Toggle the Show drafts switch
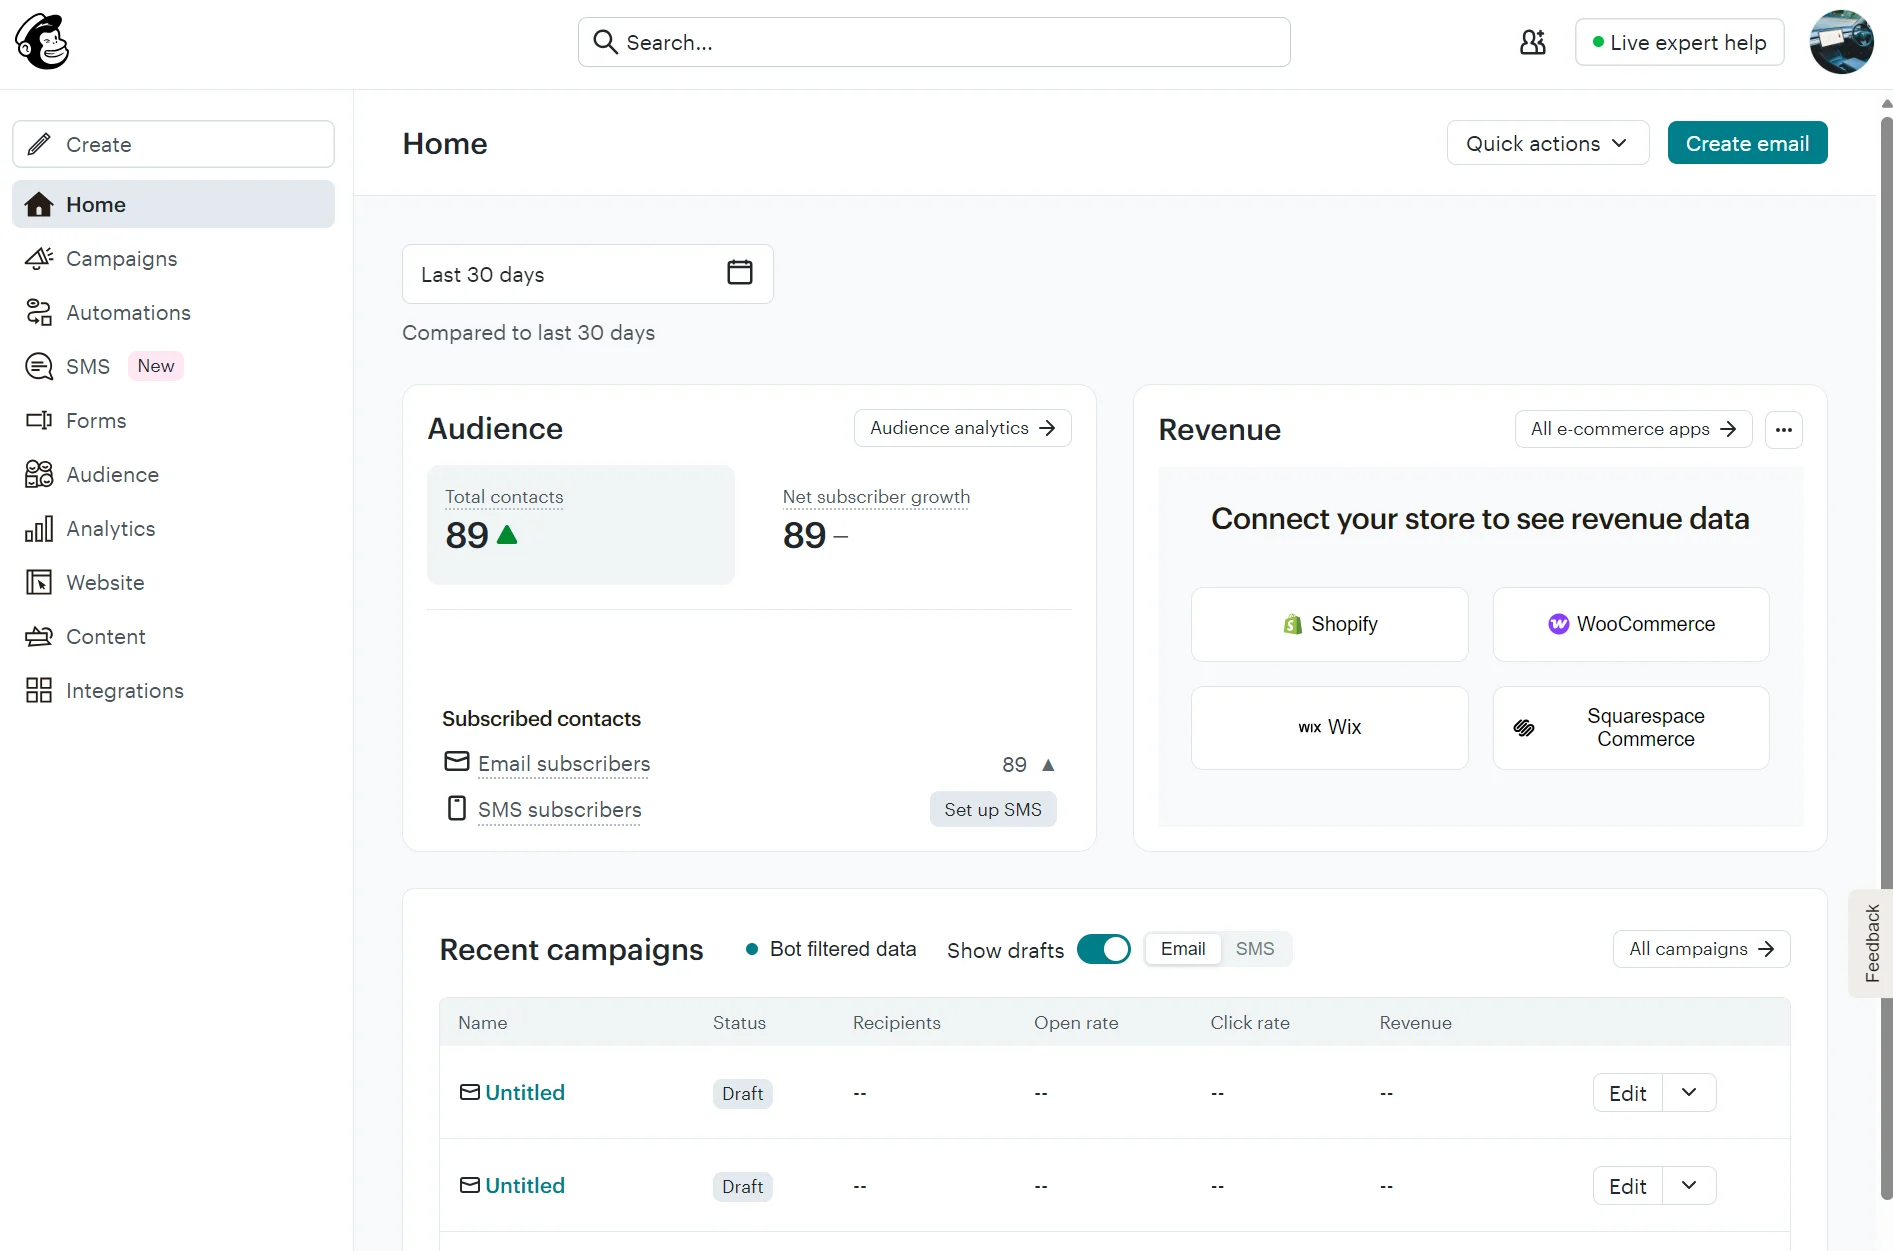This screenshot has width=1893, height=1251. pyautogui.click(x=1104, y=949)
